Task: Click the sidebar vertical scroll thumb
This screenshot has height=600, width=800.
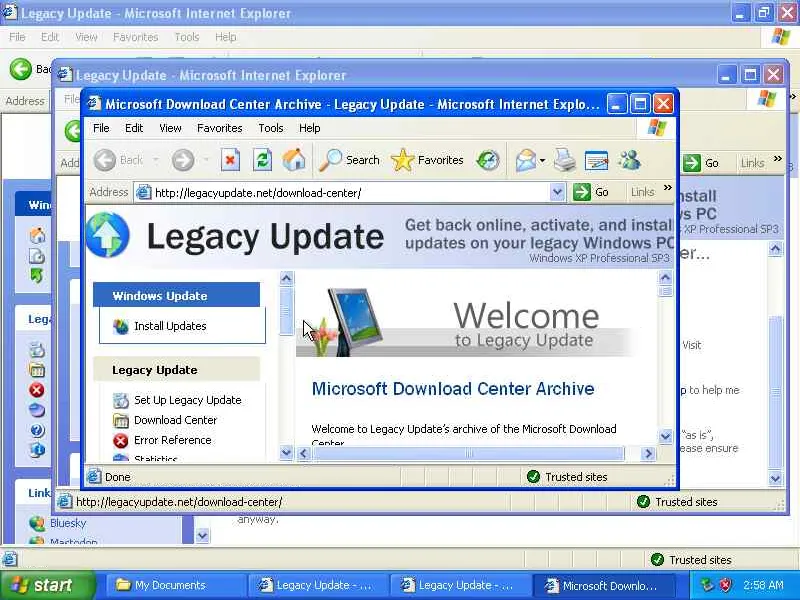Action: tap(286, 311)
